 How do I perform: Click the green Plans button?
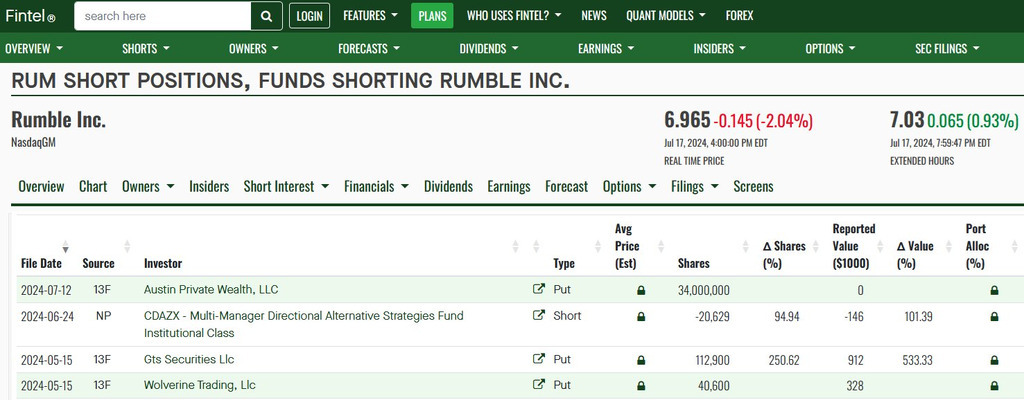432,16
